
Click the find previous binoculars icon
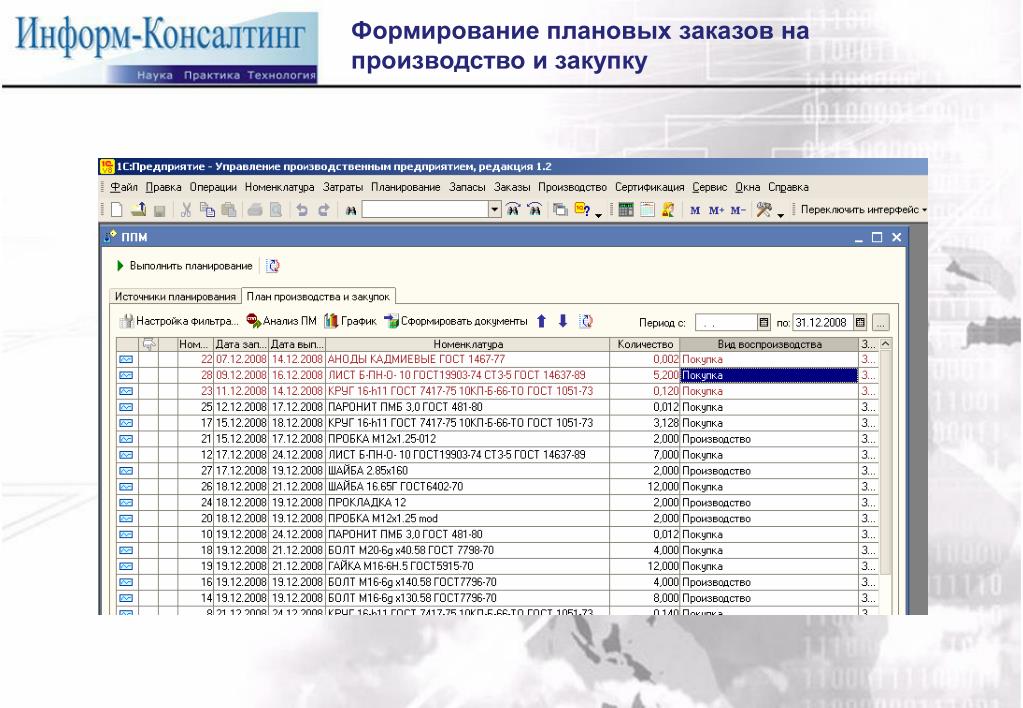tap(534, 209)
